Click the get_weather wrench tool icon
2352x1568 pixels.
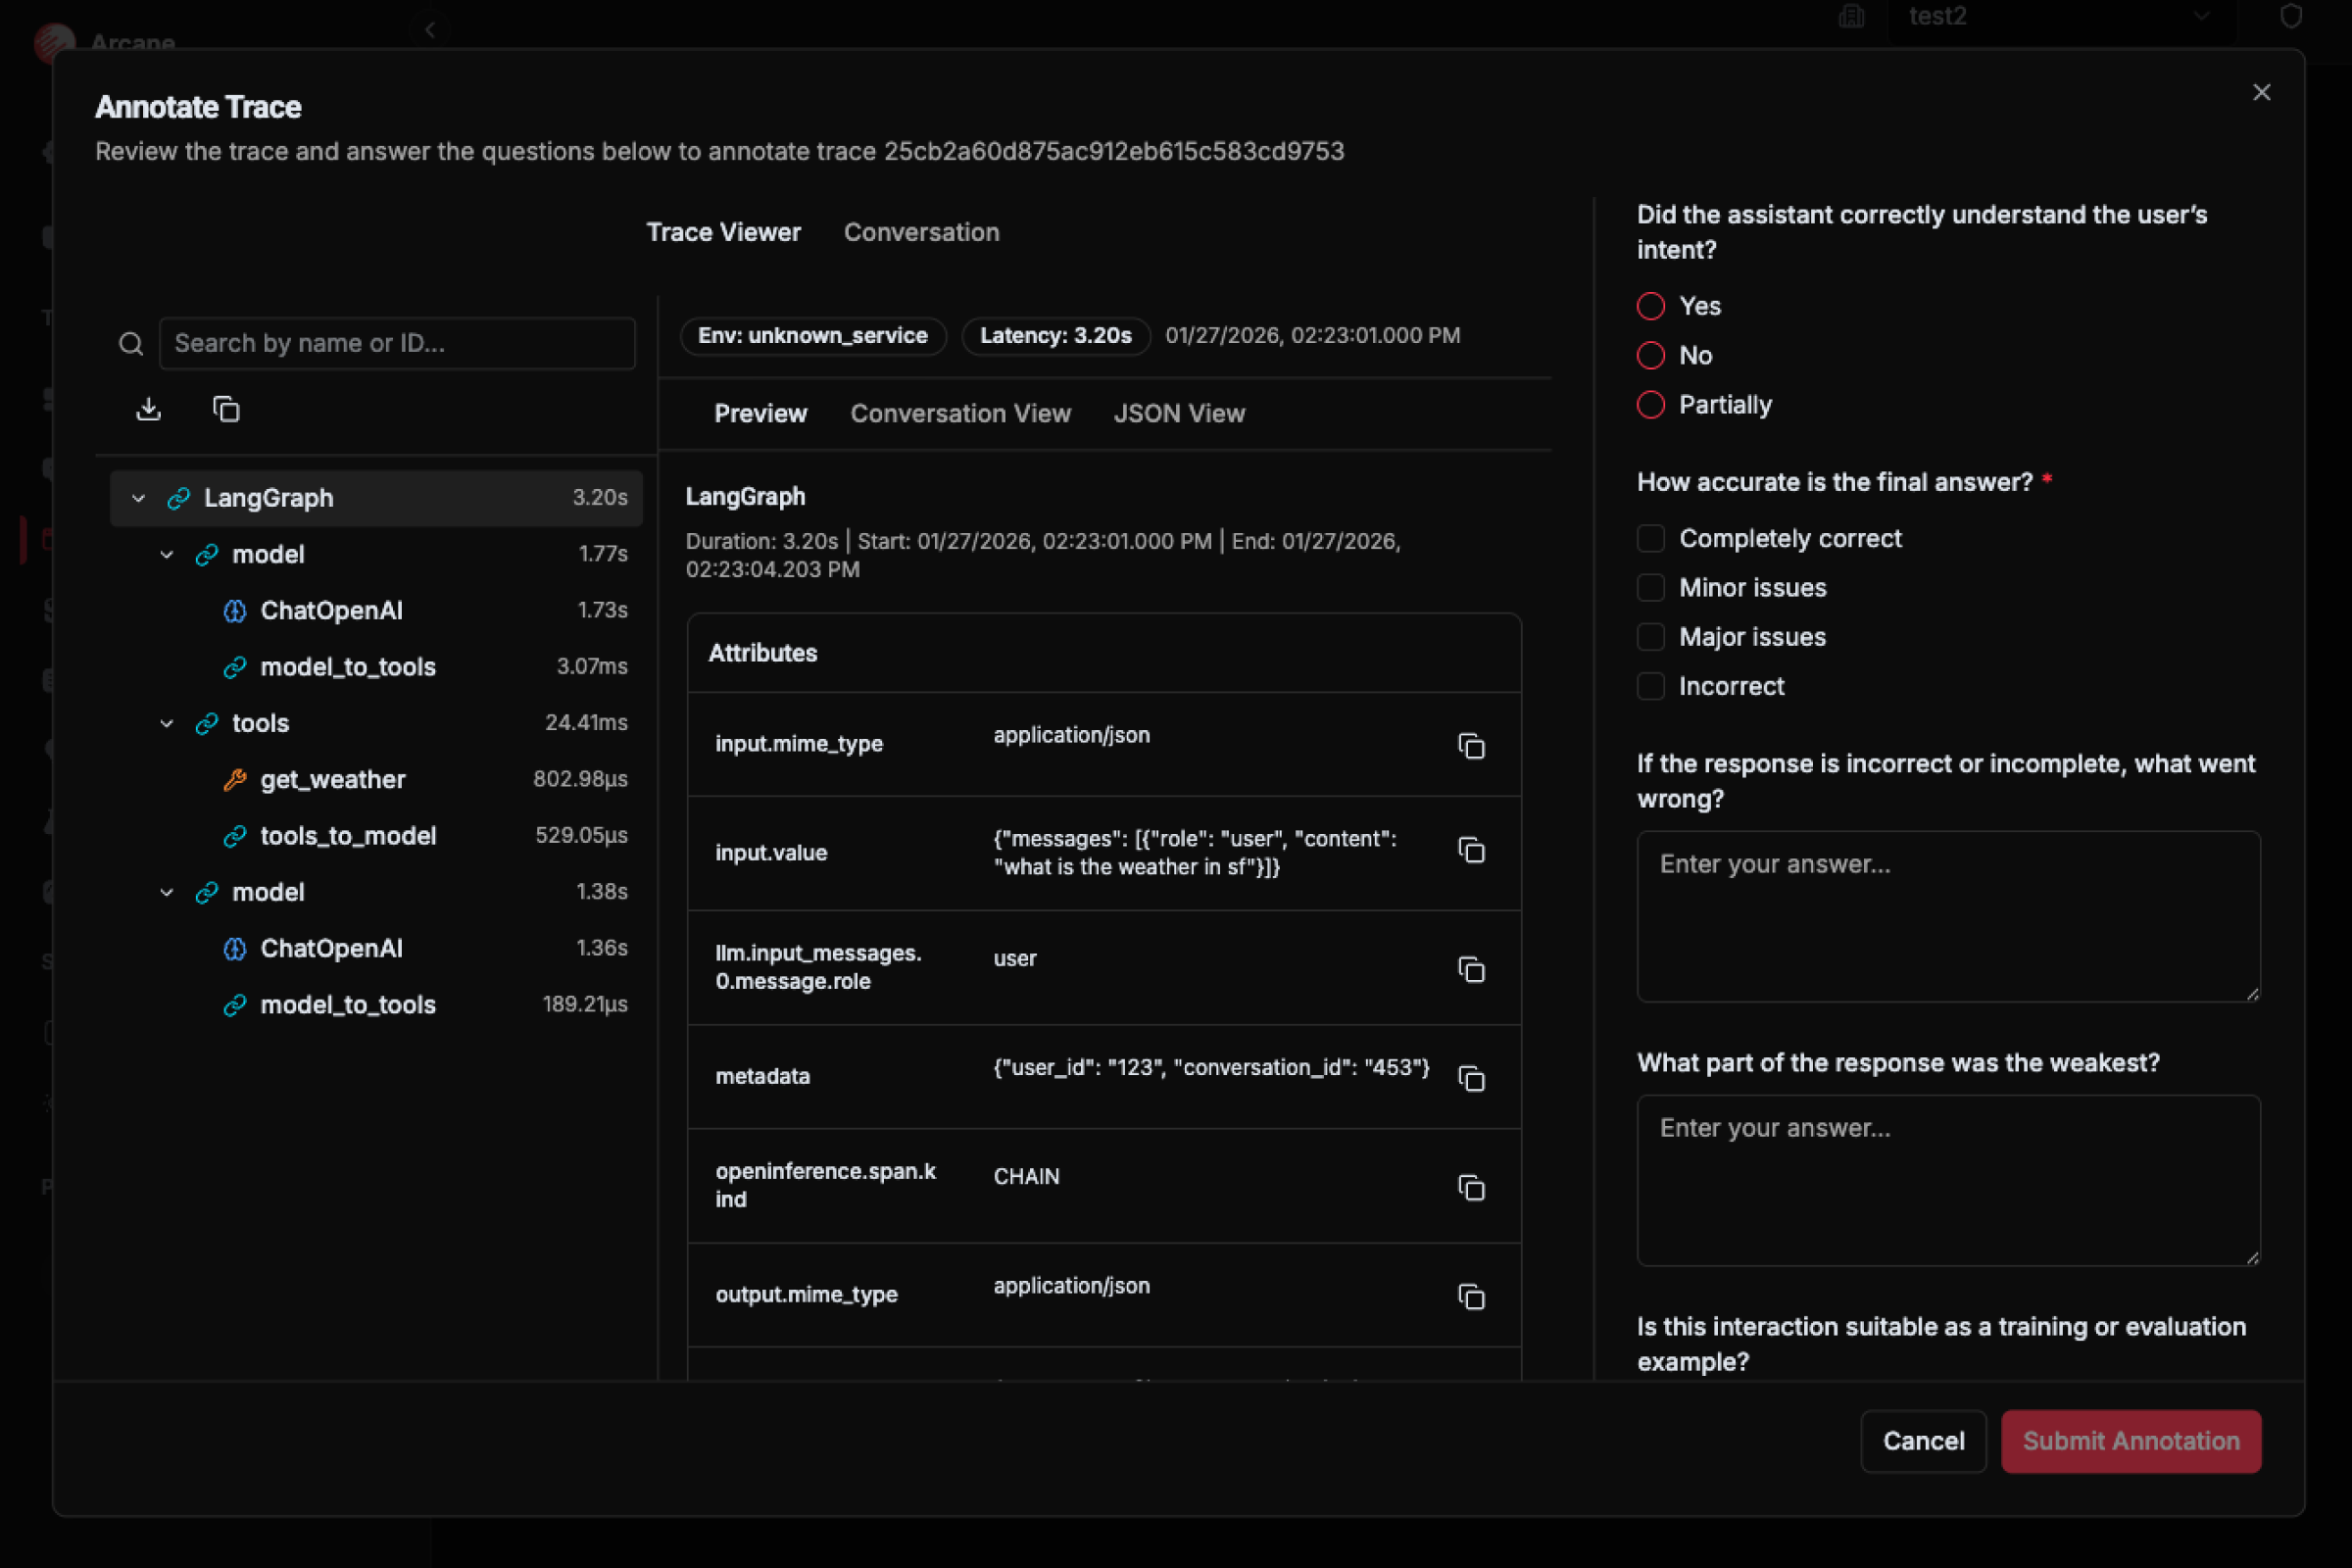(x=235, y=779)
